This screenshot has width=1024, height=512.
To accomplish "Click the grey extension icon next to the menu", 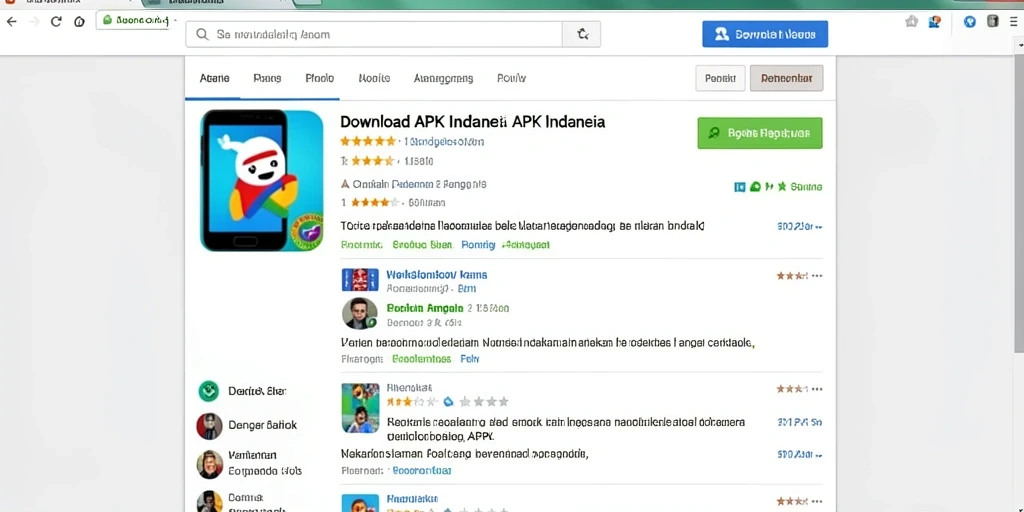I will tap(993, 21).
